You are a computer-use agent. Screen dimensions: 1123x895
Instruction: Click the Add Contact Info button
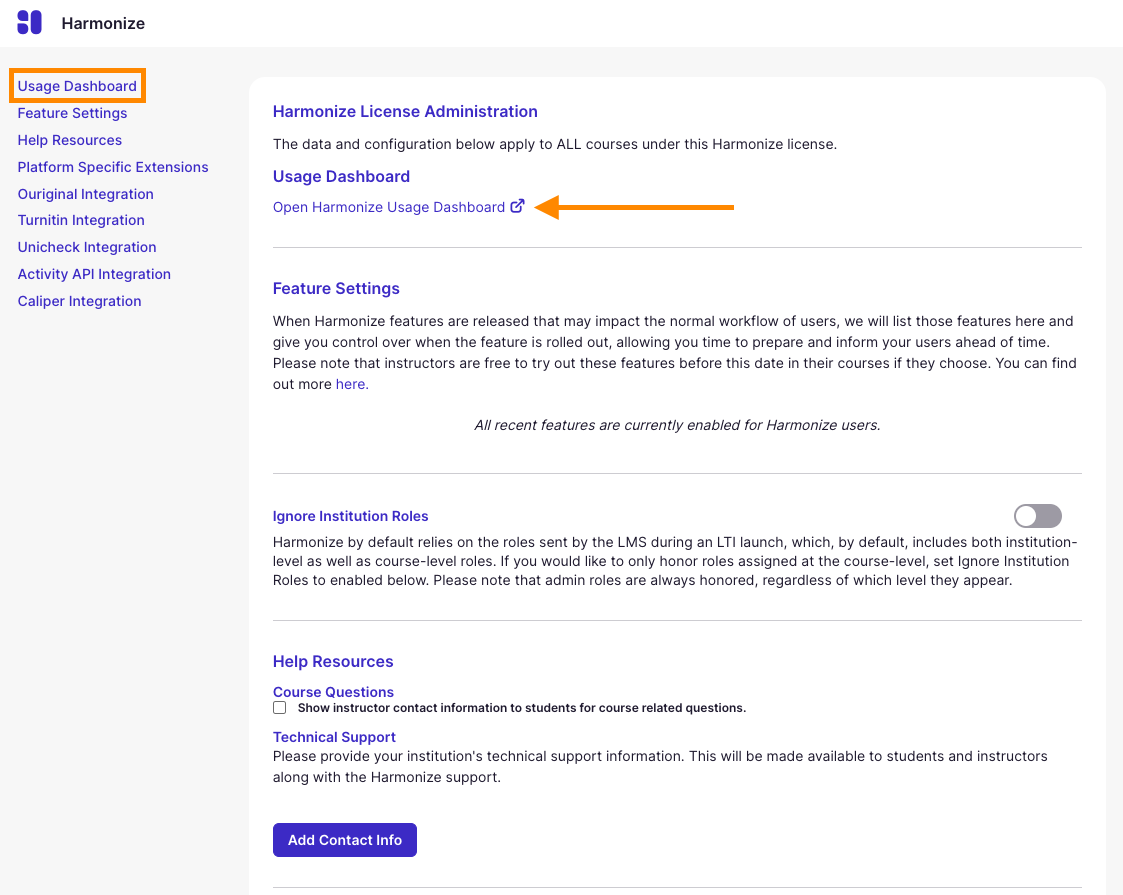[344, 840]
